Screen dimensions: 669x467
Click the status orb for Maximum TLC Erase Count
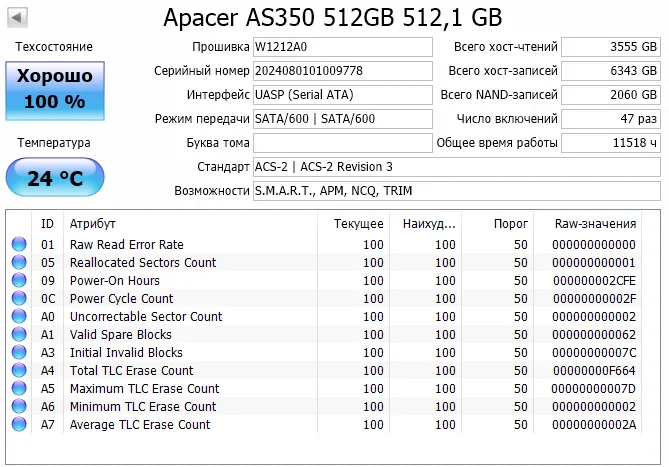[x=19, y=388]
